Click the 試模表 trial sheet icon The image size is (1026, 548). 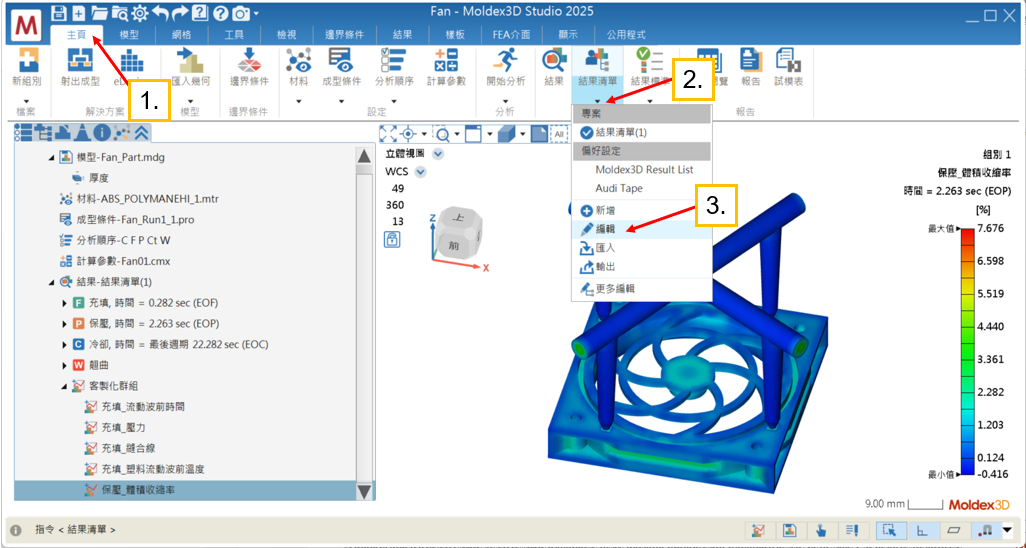[788, 60]
